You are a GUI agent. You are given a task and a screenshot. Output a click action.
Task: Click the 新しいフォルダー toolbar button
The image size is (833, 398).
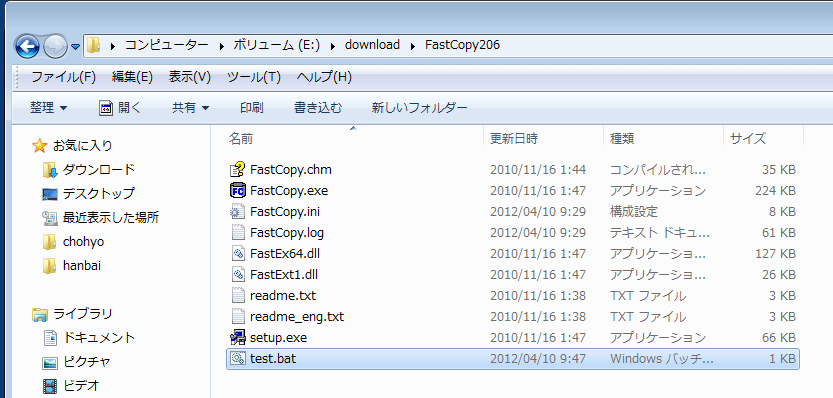point(419,108)
